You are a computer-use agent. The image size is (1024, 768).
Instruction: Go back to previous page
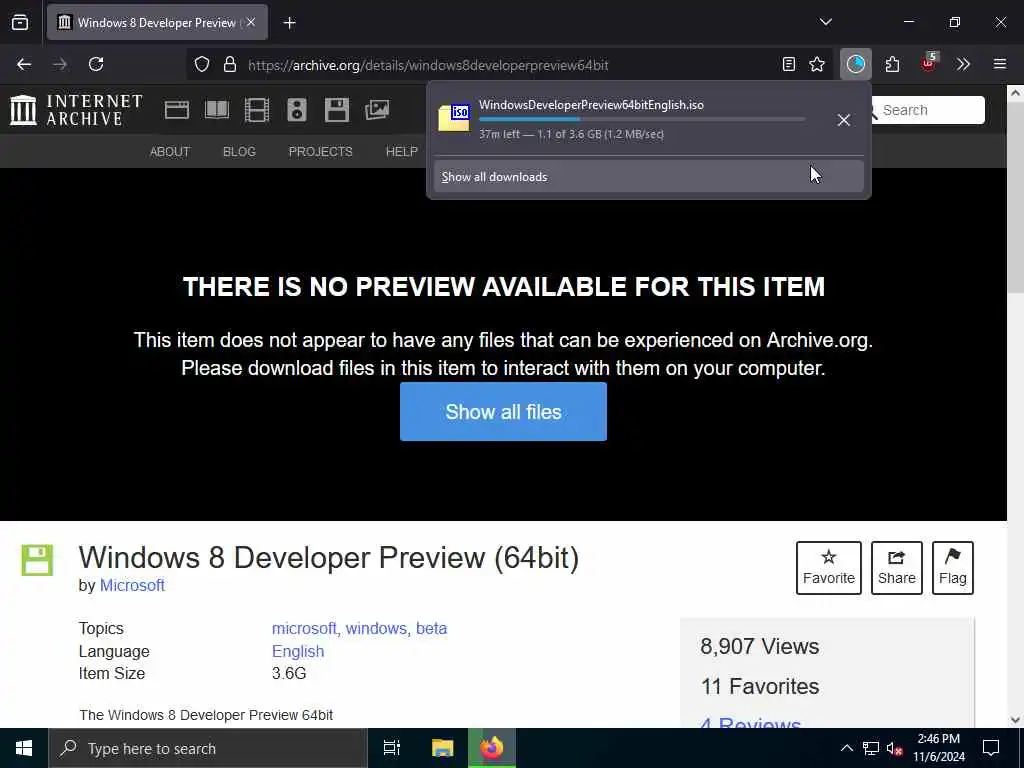(24, 64)
